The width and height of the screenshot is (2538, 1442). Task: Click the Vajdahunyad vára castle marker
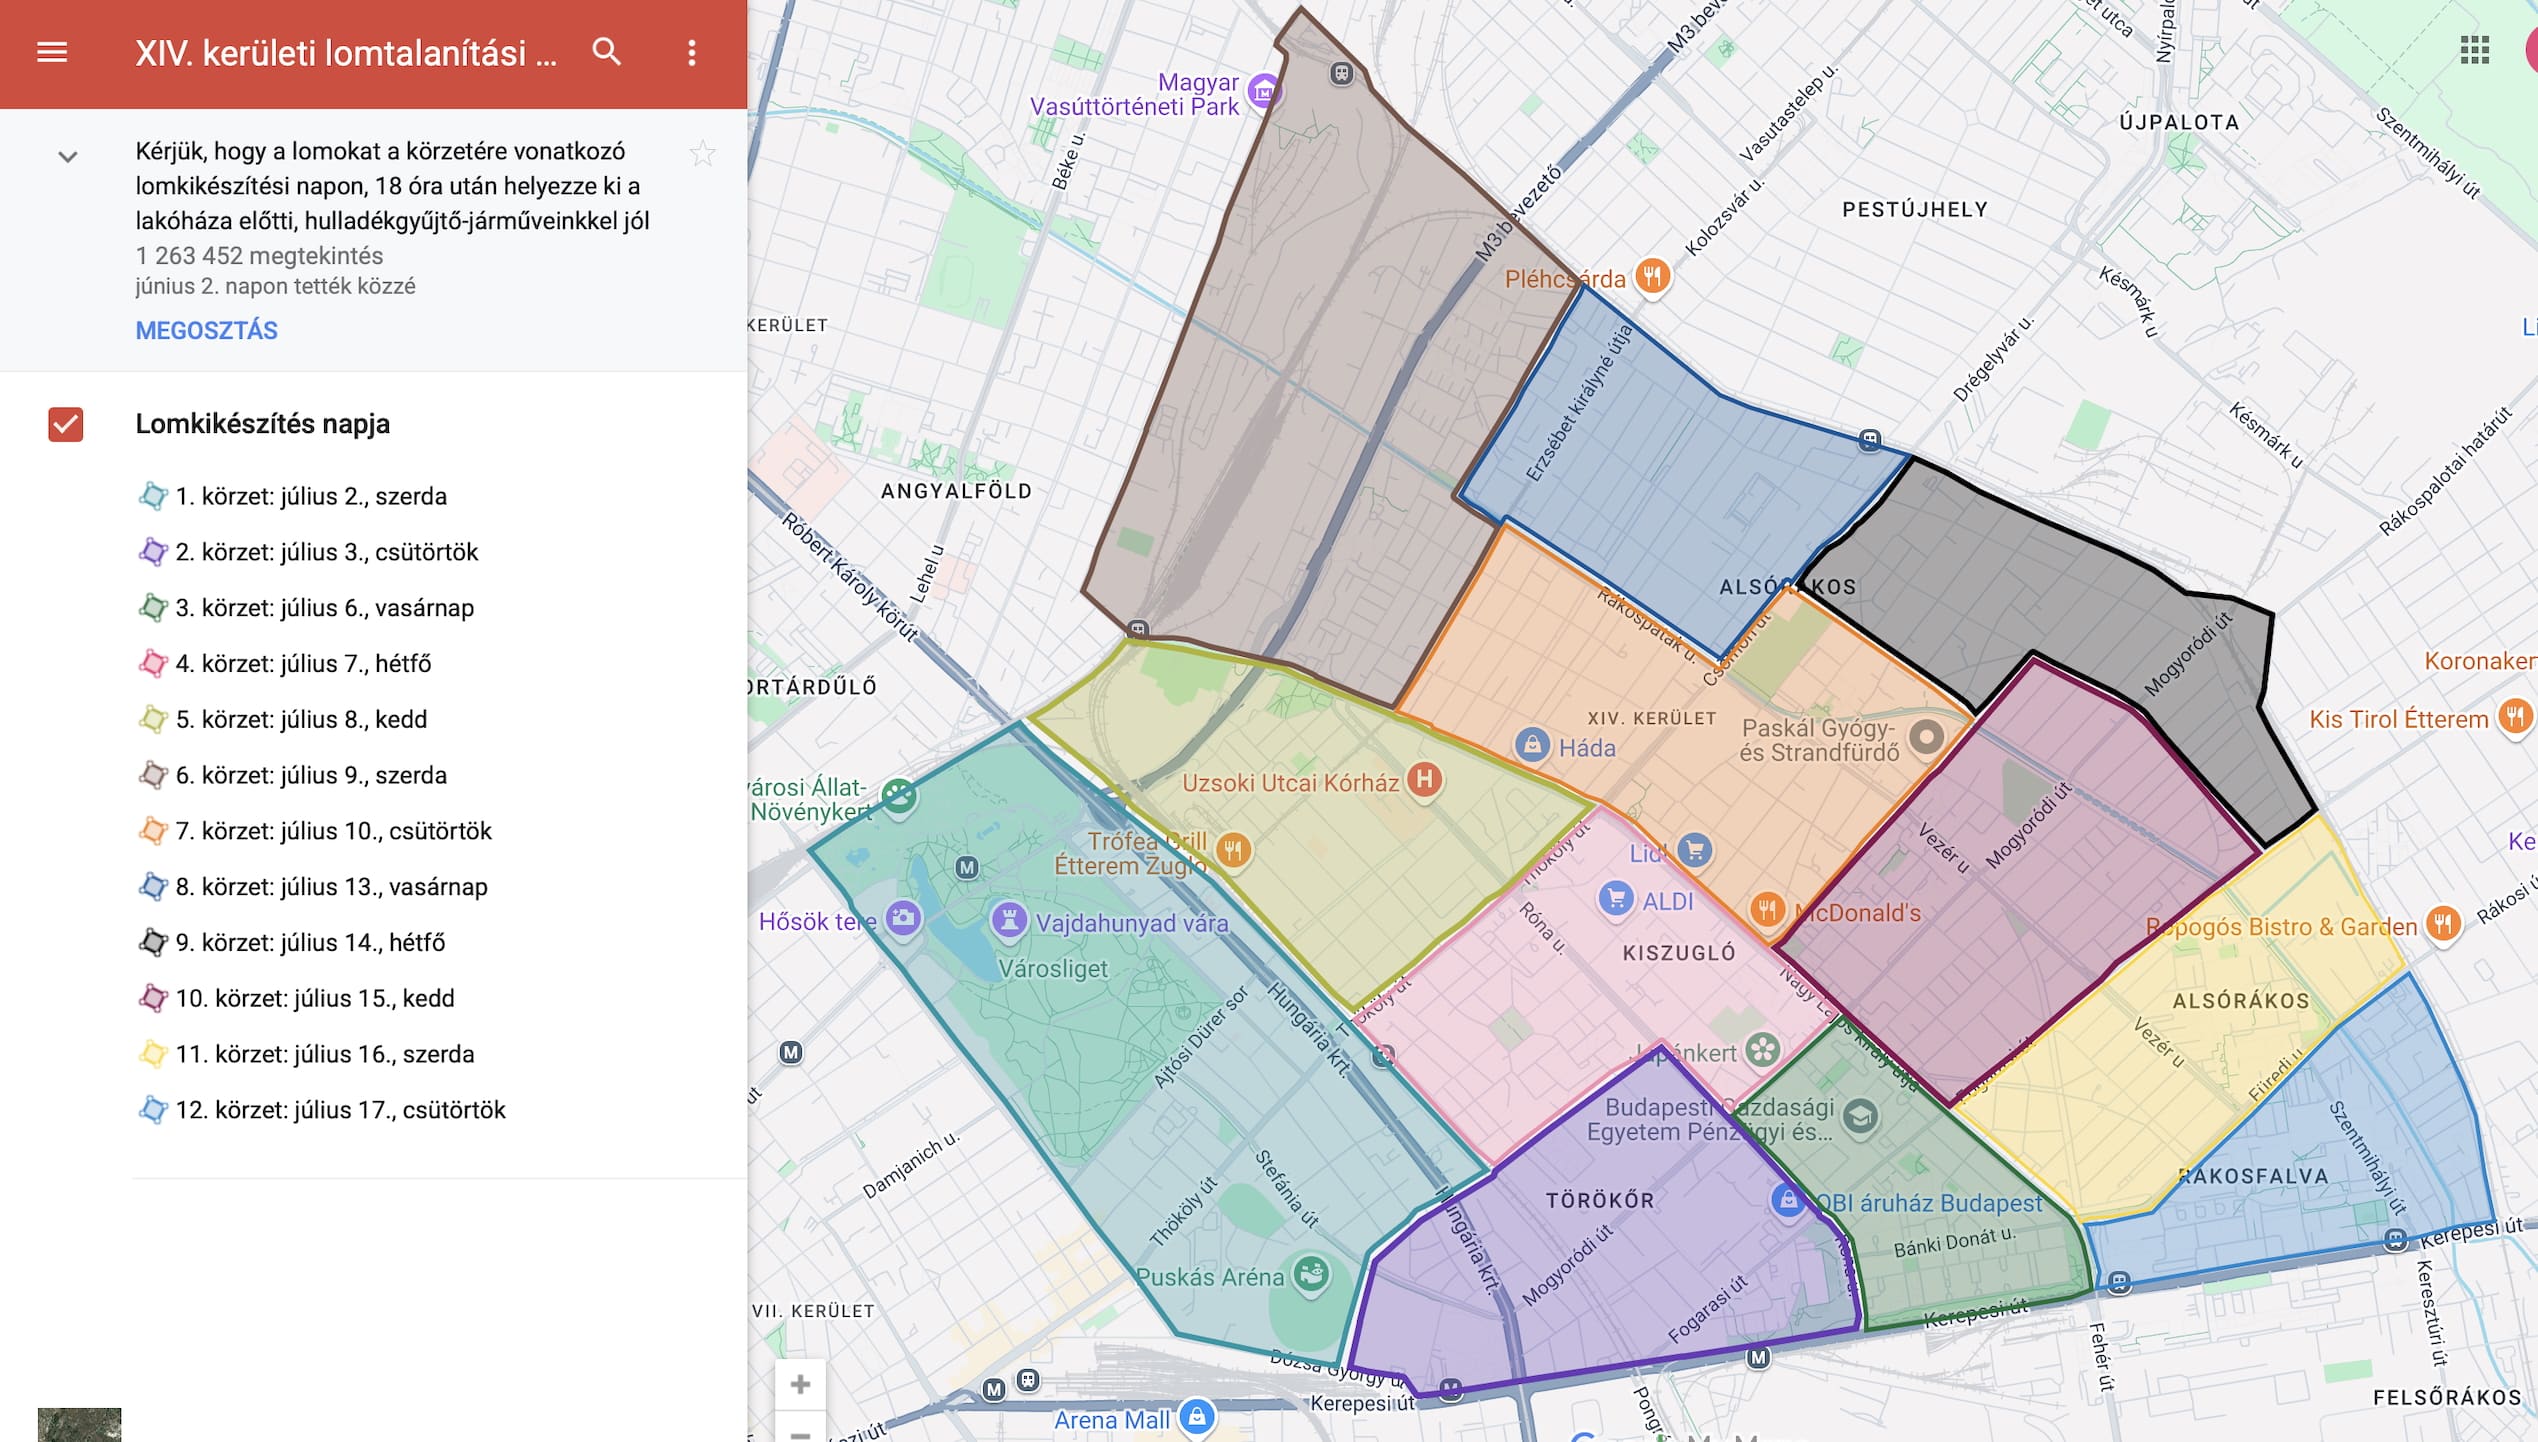tap(1009, 919)
